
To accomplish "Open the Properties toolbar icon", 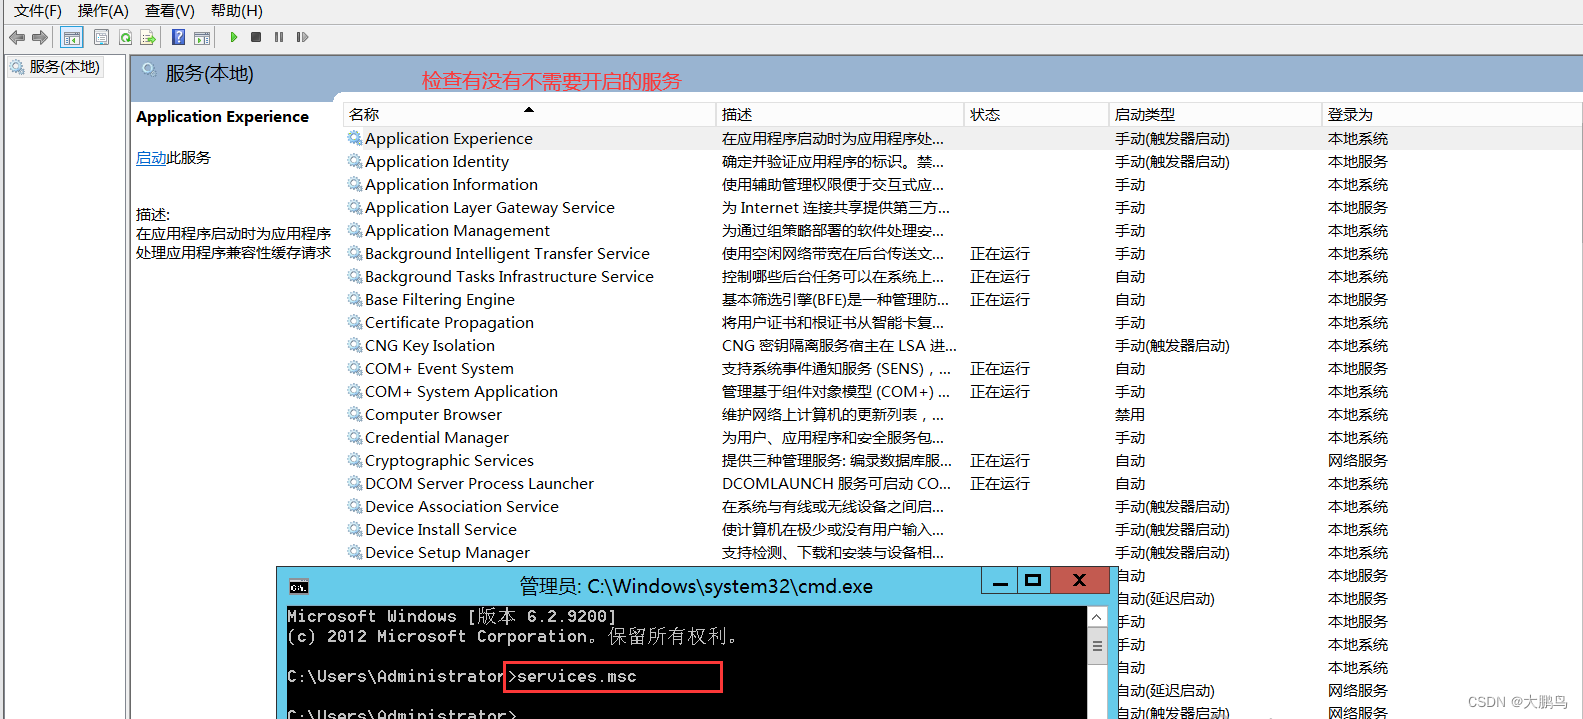I will 101,37.
